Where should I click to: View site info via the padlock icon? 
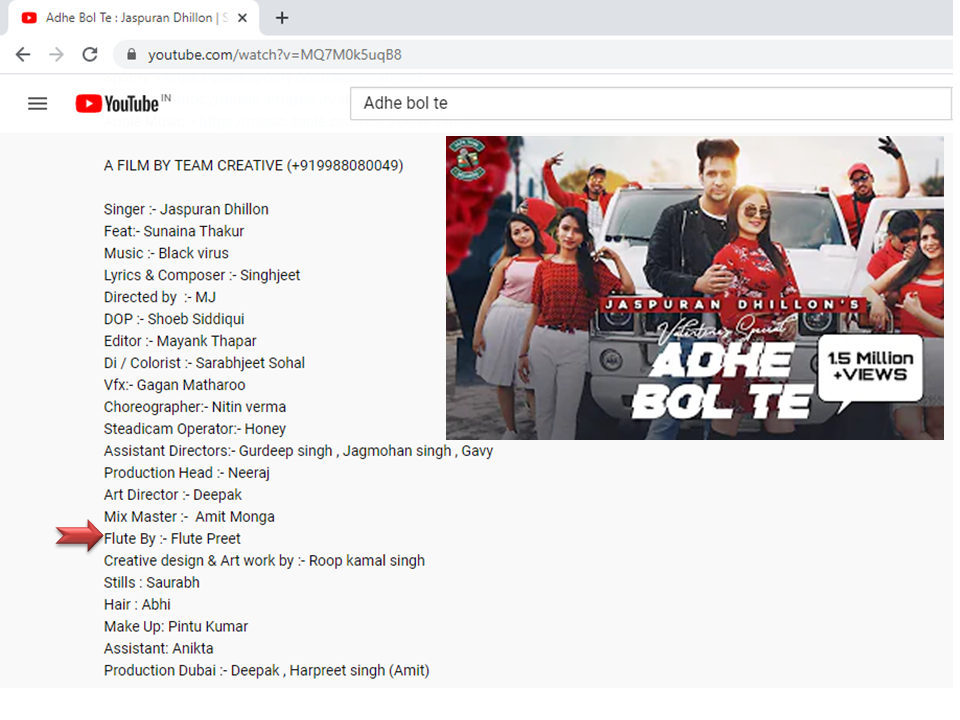point(131,54)
